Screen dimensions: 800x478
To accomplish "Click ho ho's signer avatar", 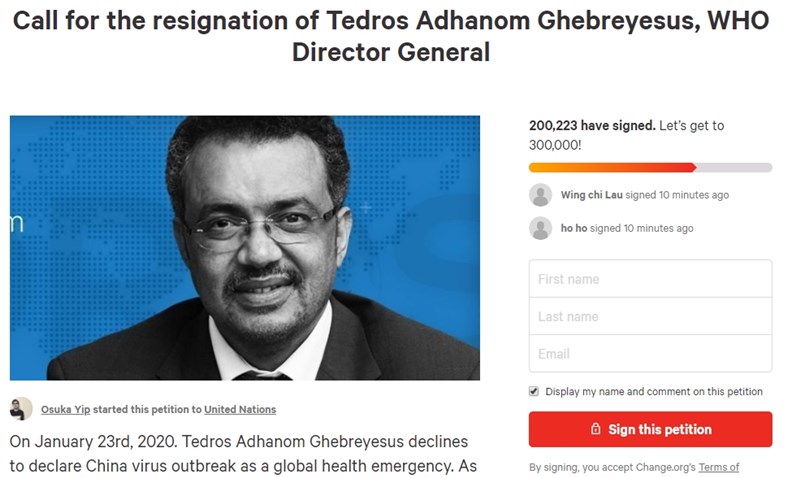I will point(540,229).
